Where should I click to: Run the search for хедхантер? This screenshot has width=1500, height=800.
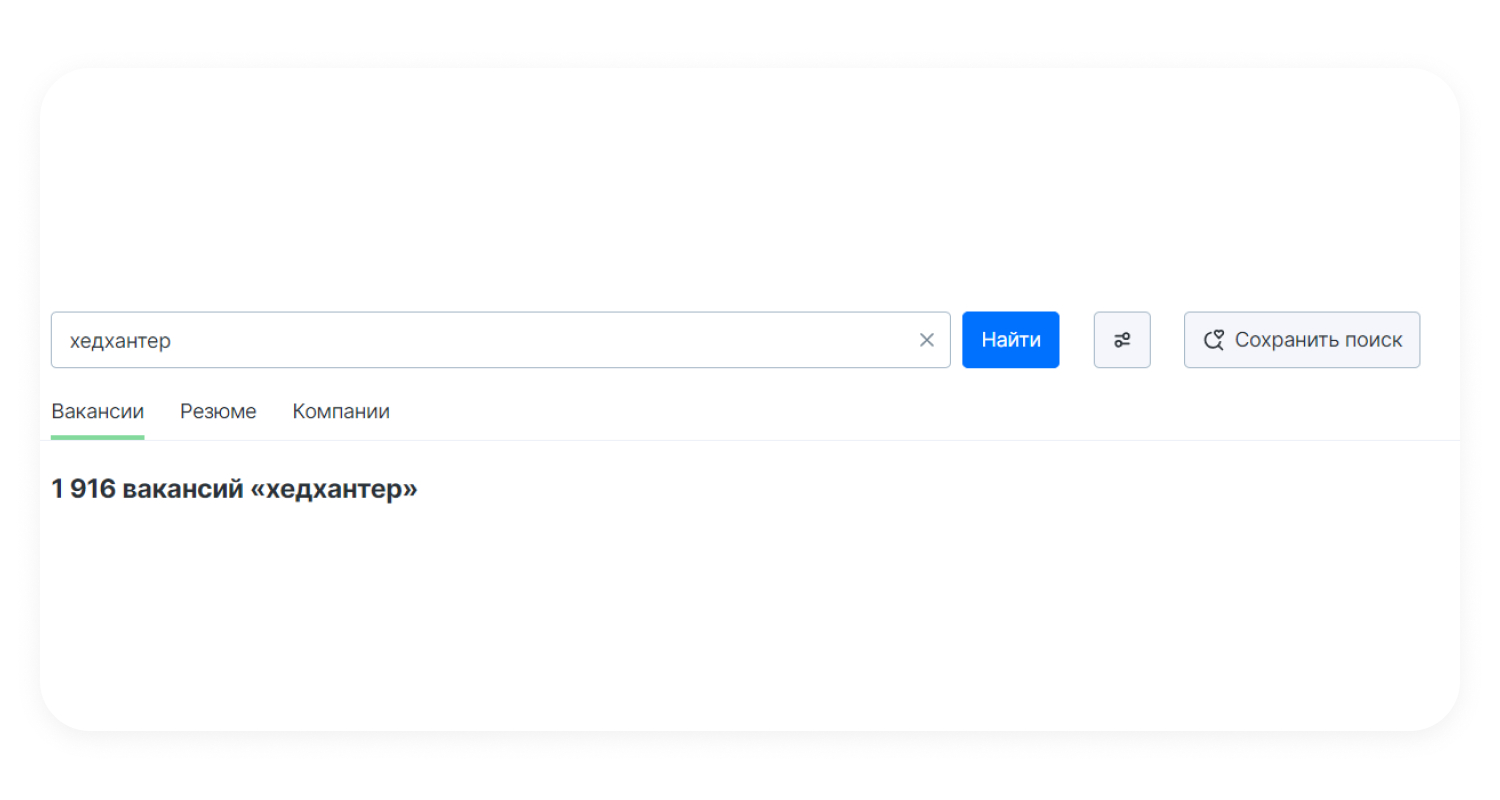[x=1010, y=340]
